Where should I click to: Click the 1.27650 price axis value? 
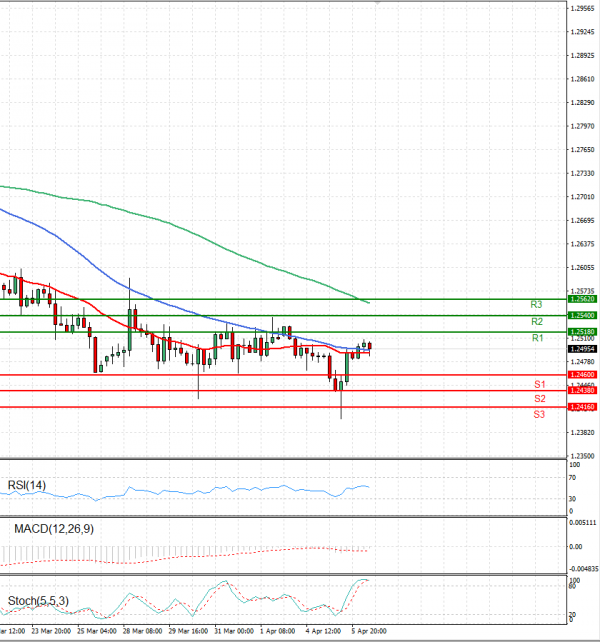pos(582,150)
